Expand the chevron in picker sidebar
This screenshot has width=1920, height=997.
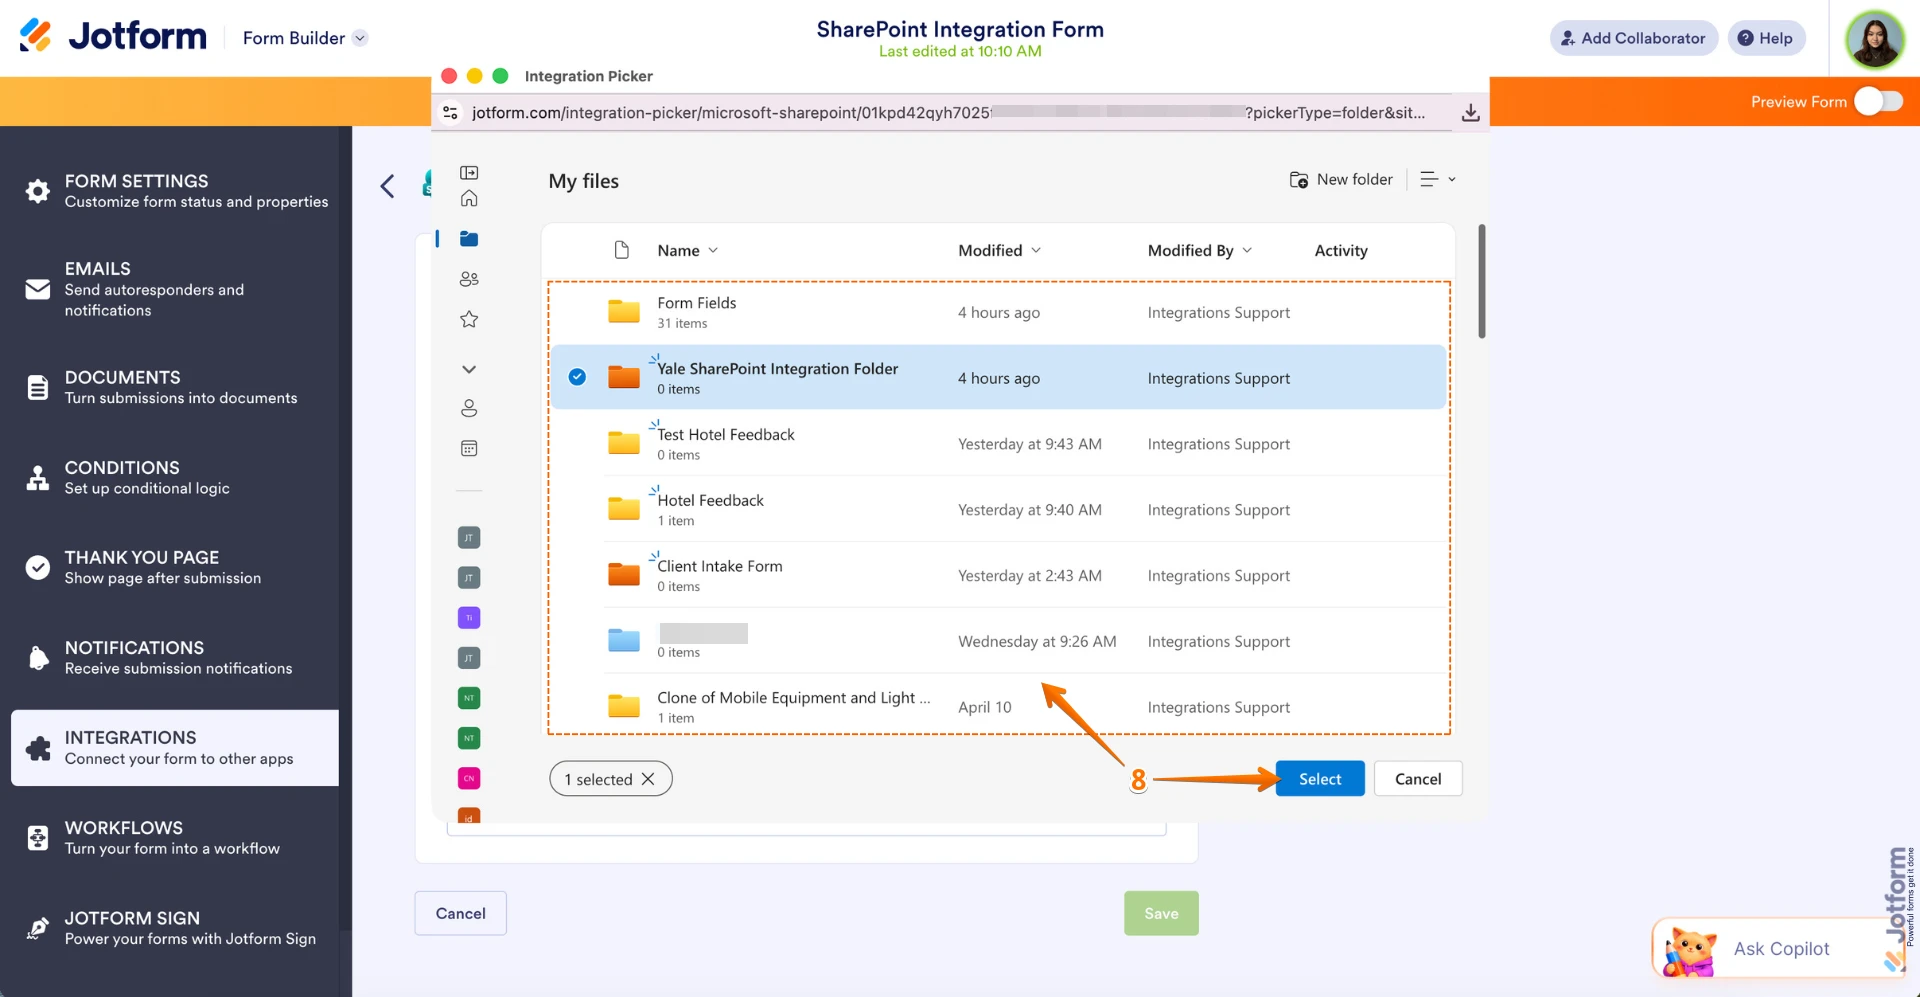(x=469, y=369)
